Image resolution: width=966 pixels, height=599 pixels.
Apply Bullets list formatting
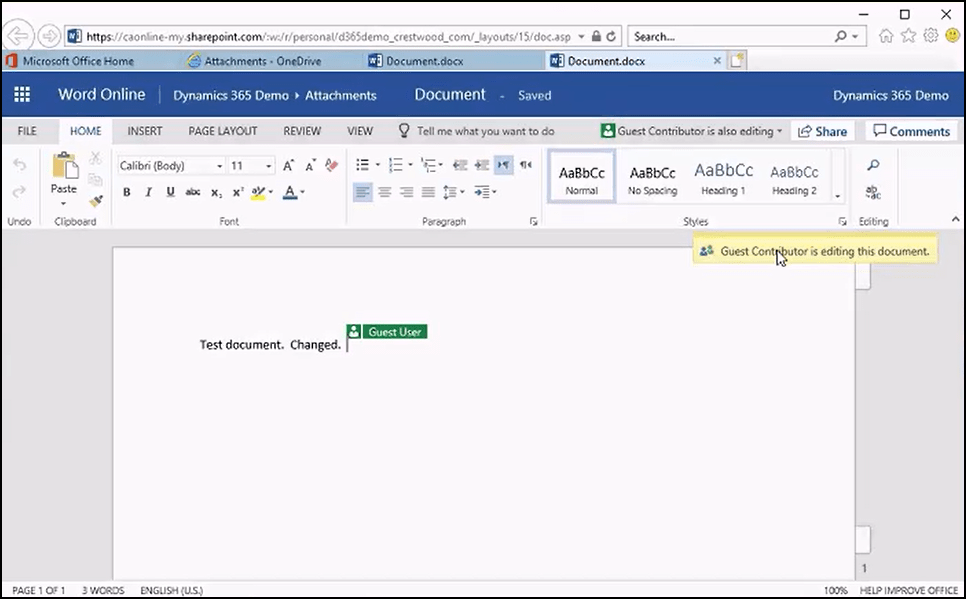point(364,165)
